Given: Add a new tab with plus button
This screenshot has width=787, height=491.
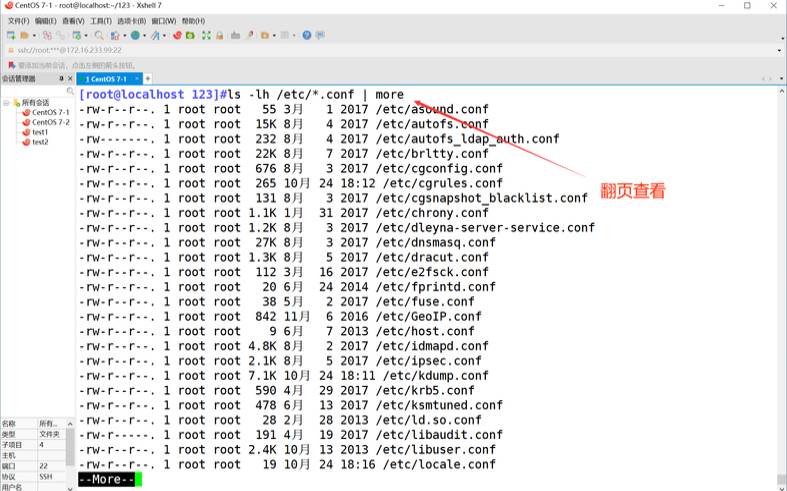Looking at the screenshot, I should point(148,79).
